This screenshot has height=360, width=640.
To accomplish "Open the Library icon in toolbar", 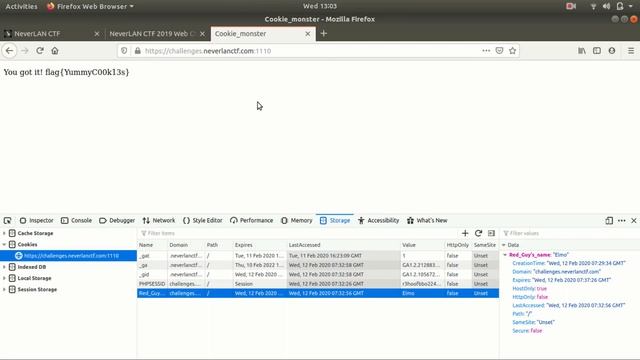I will (582, 51).
